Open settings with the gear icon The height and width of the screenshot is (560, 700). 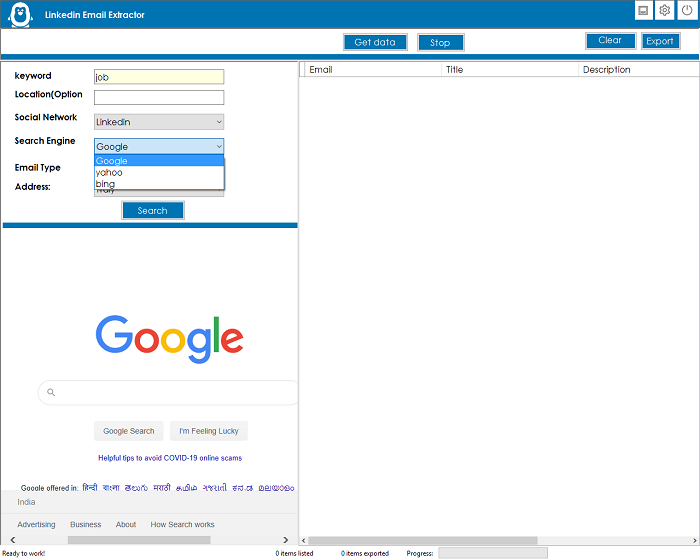[665, 11]
